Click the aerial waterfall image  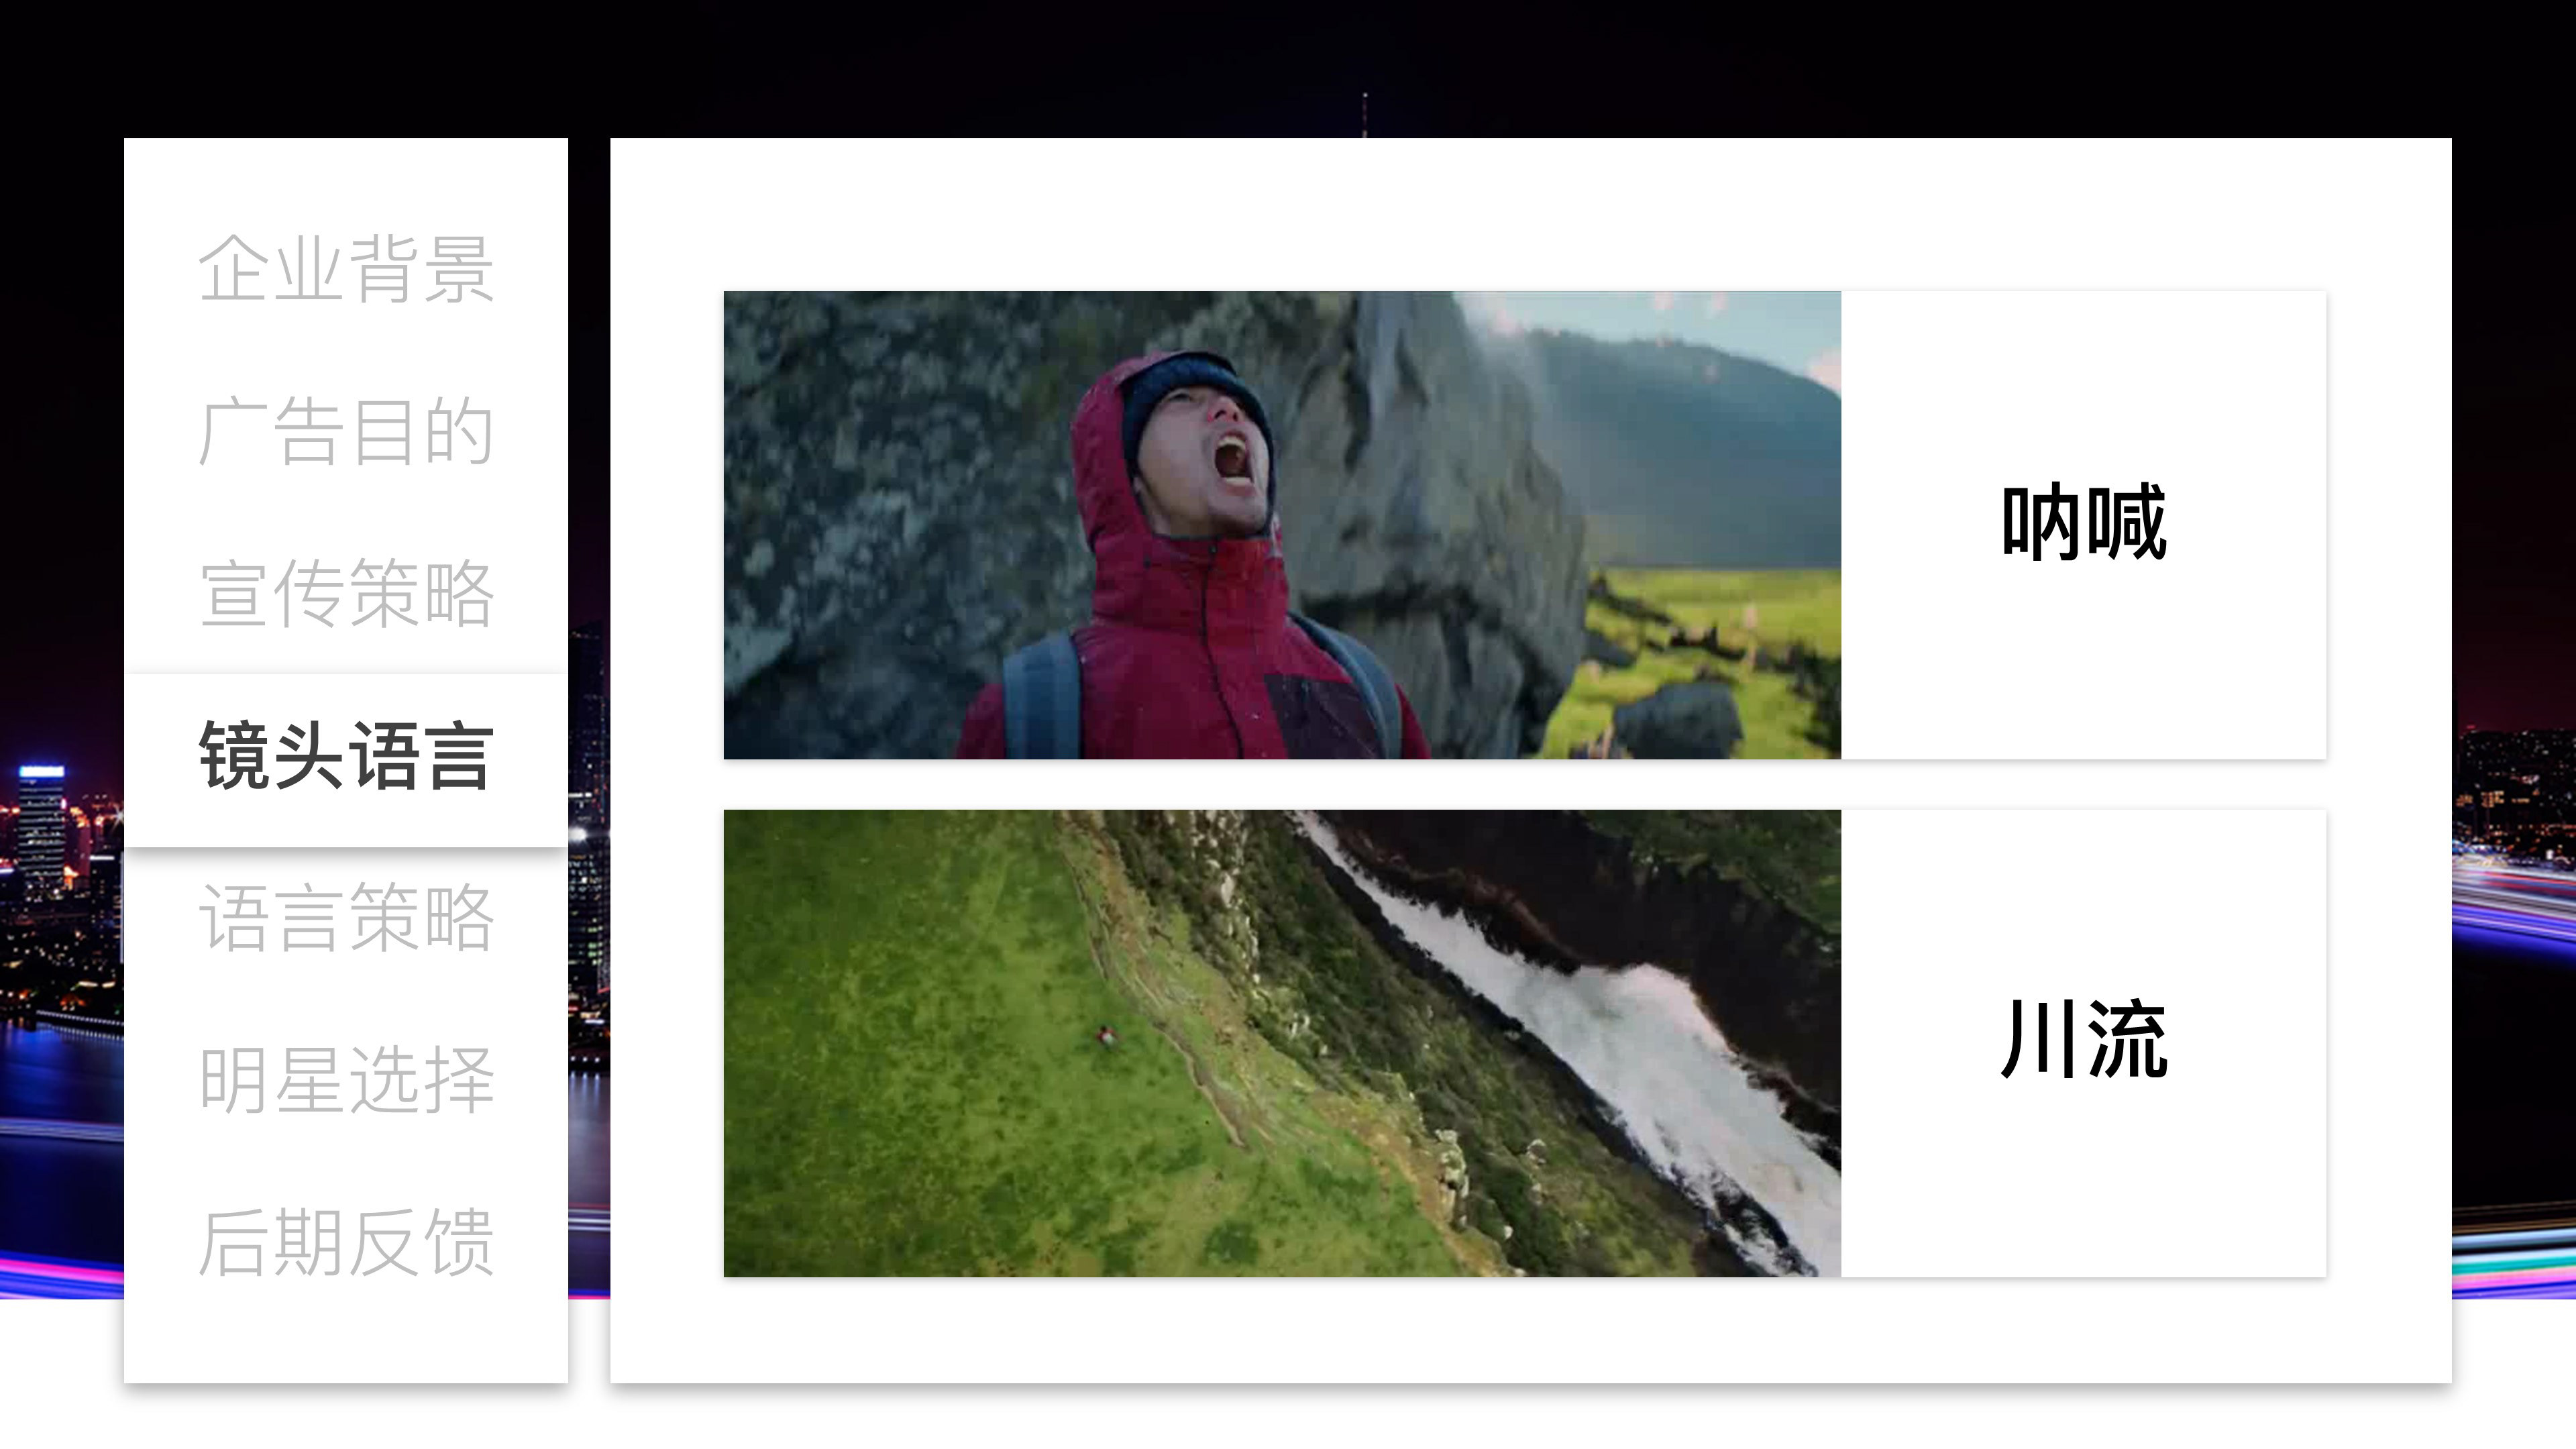click(1281, 1043)
